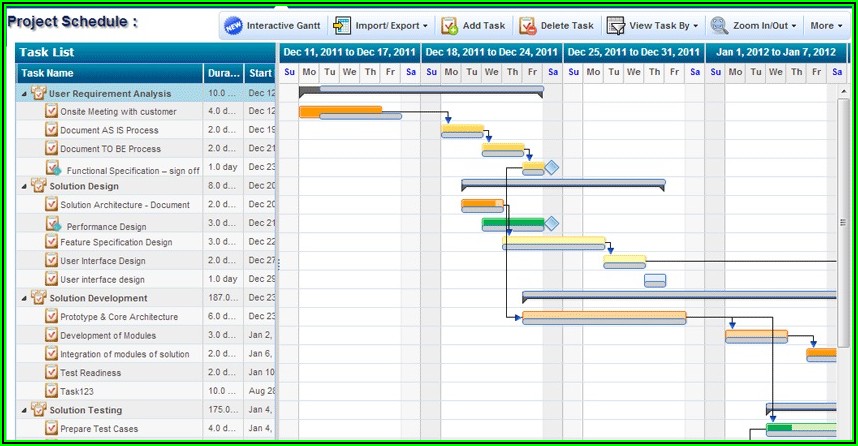Click the Task List panel title
Image resolution: width=858 pixels, height=446 pixels.
pos(47,53)
